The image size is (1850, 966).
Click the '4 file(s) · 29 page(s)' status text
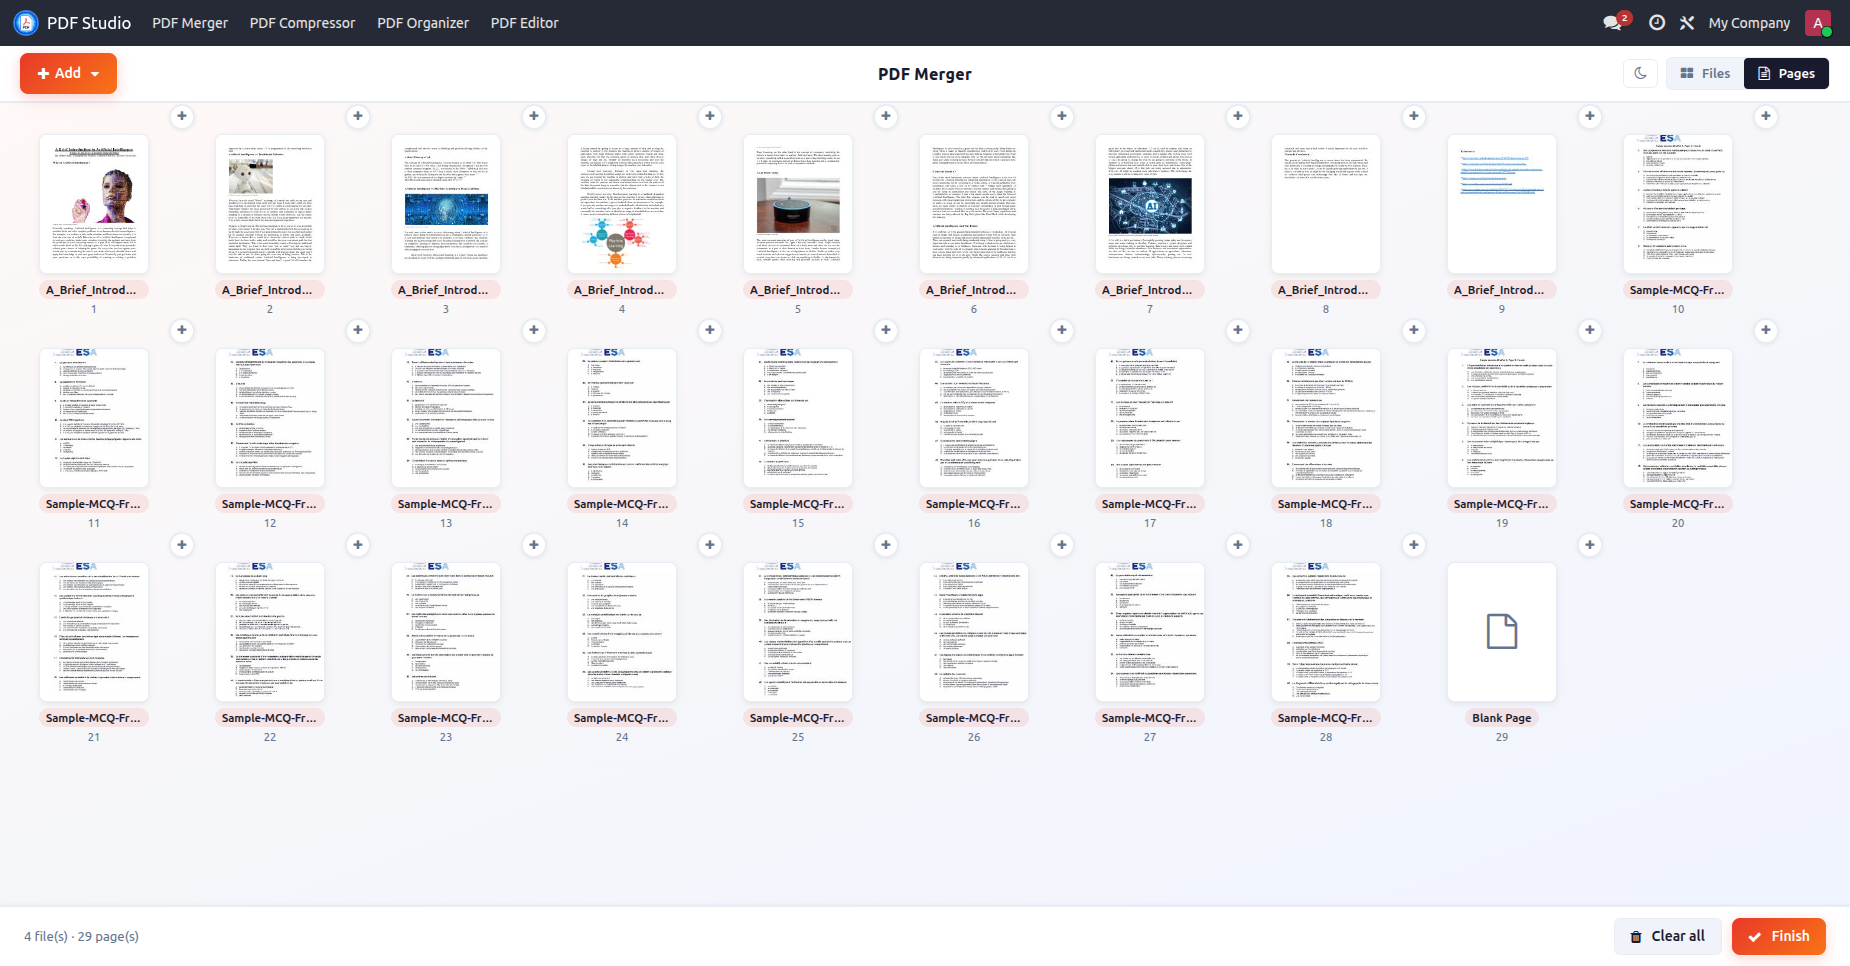pyautogui.click(x=81, y=936)
